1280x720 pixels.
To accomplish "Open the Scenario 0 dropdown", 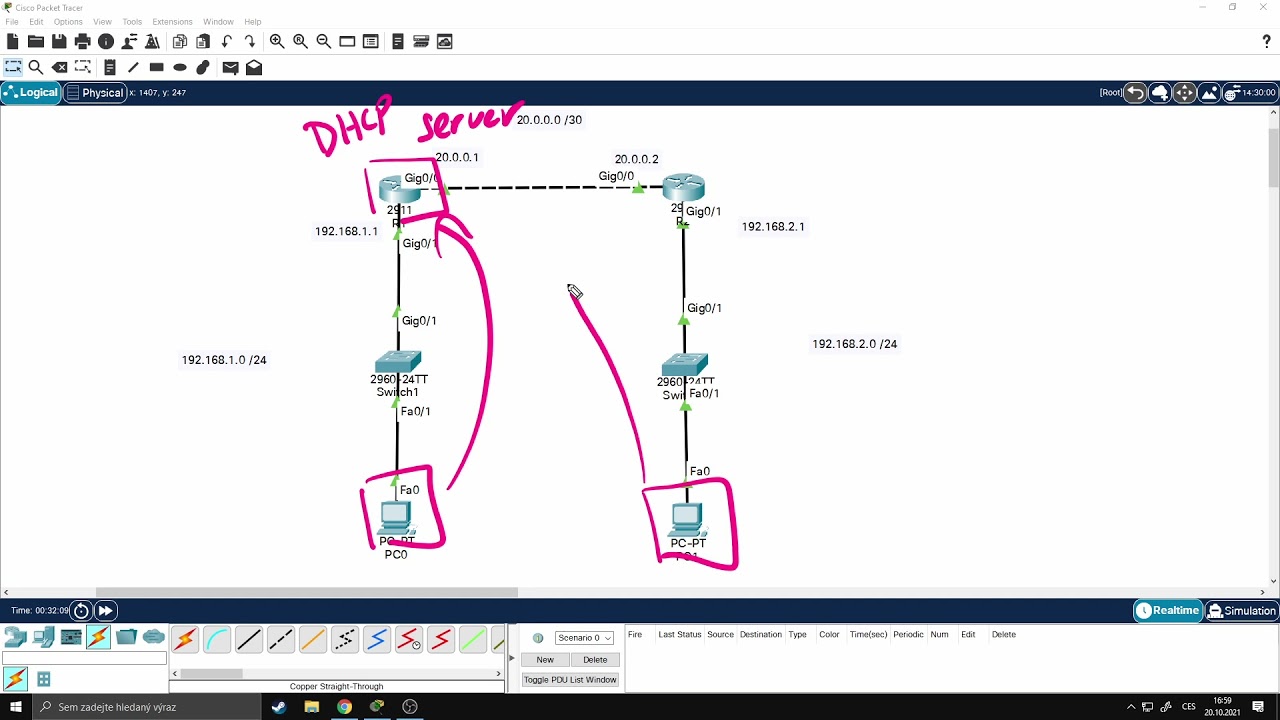I will point(584,638).
